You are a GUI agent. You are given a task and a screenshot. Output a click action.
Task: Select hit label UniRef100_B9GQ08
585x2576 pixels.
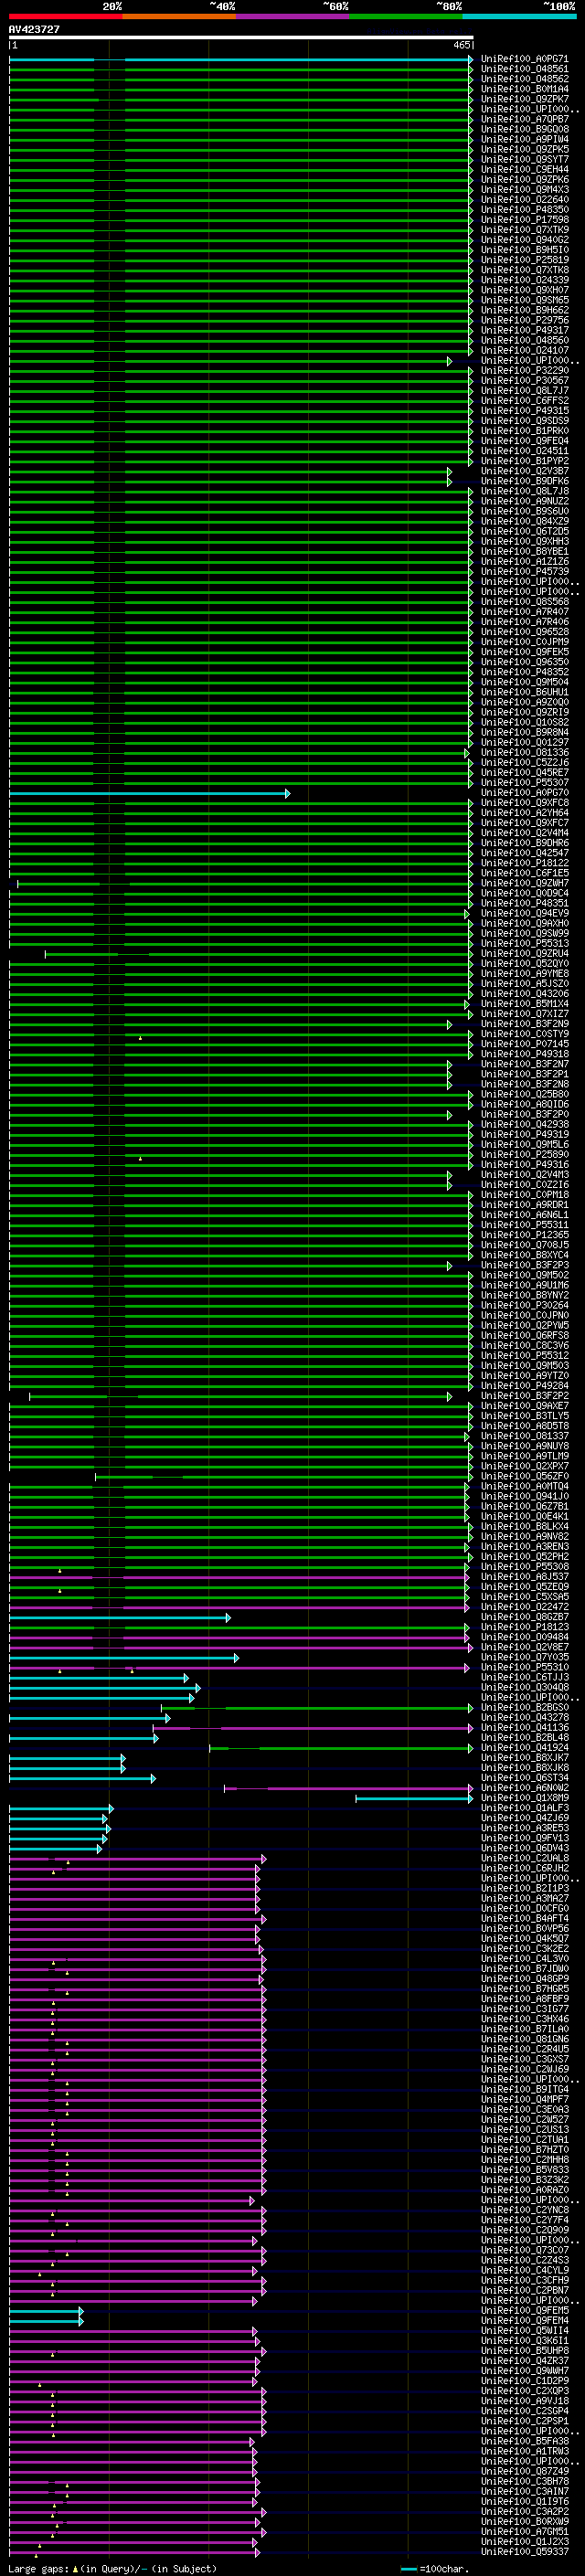[524, 129]
